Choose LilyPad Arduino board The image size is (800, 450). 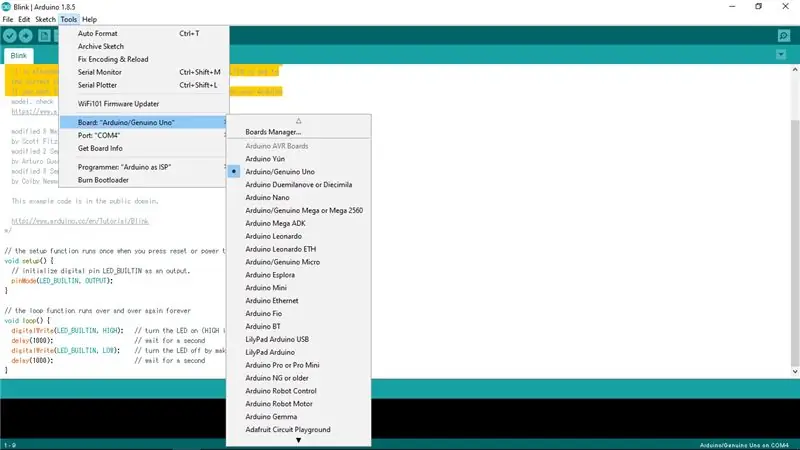point(298,352)
